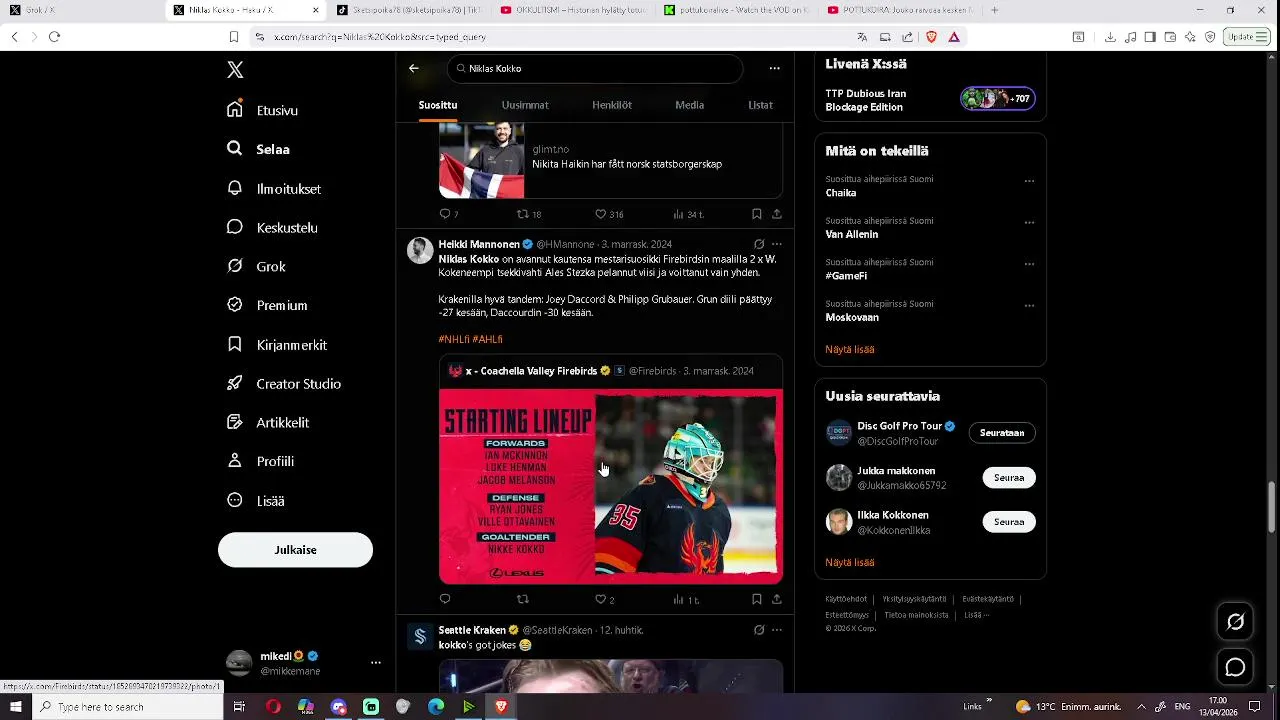The height and width of the screenshot is (720, 1280).
Task: Open floating chat messages button
Action: [x=1235, y=667]
